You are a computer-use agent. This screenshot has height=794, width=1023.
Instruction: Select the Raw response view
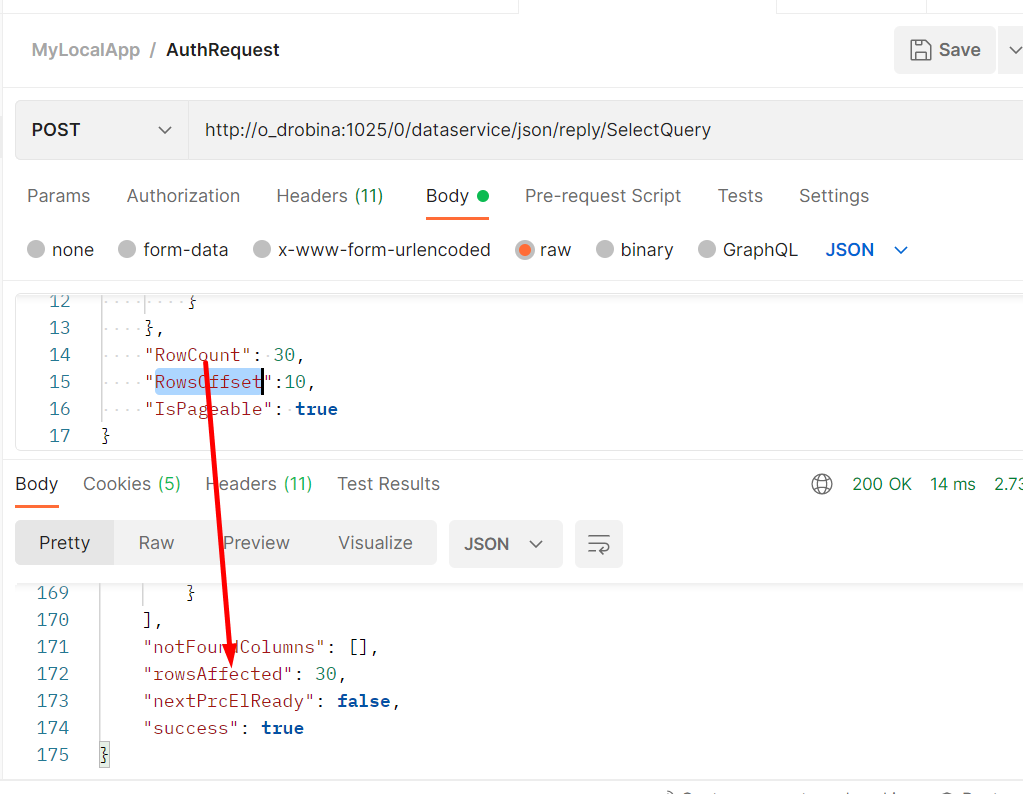156,543
